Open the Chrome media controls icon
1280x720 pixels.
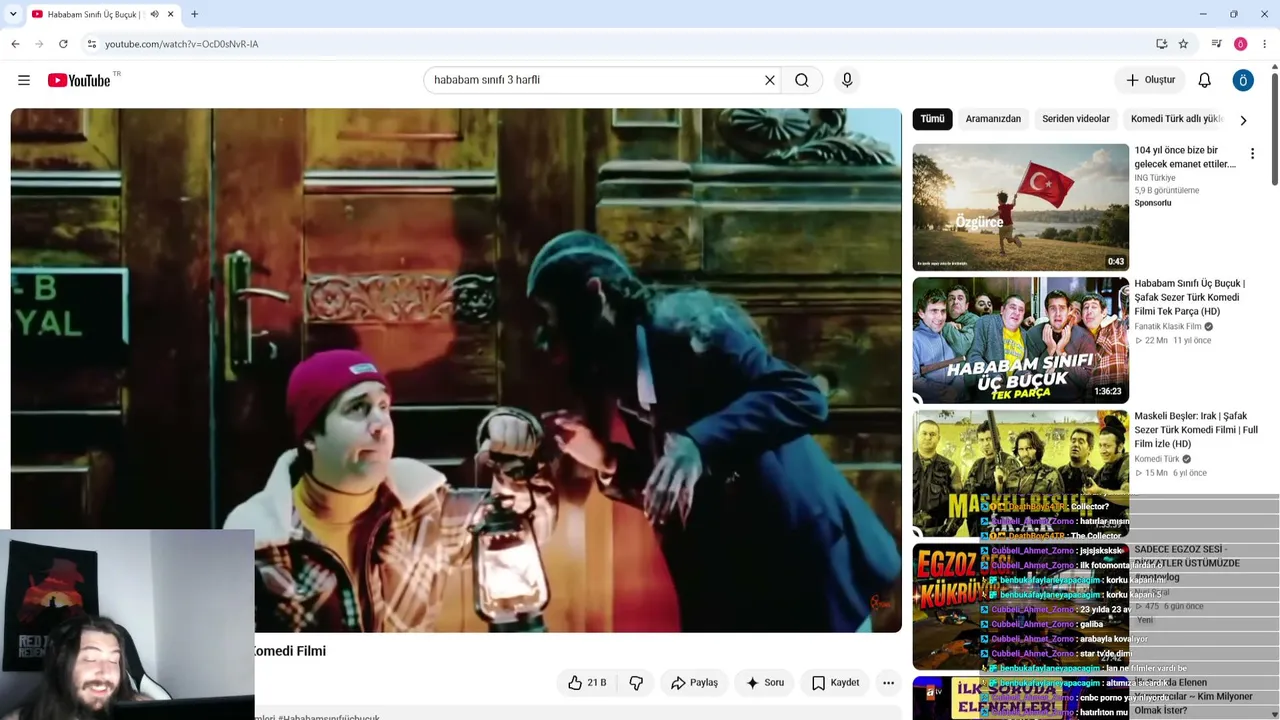[x=1216, y=44]
